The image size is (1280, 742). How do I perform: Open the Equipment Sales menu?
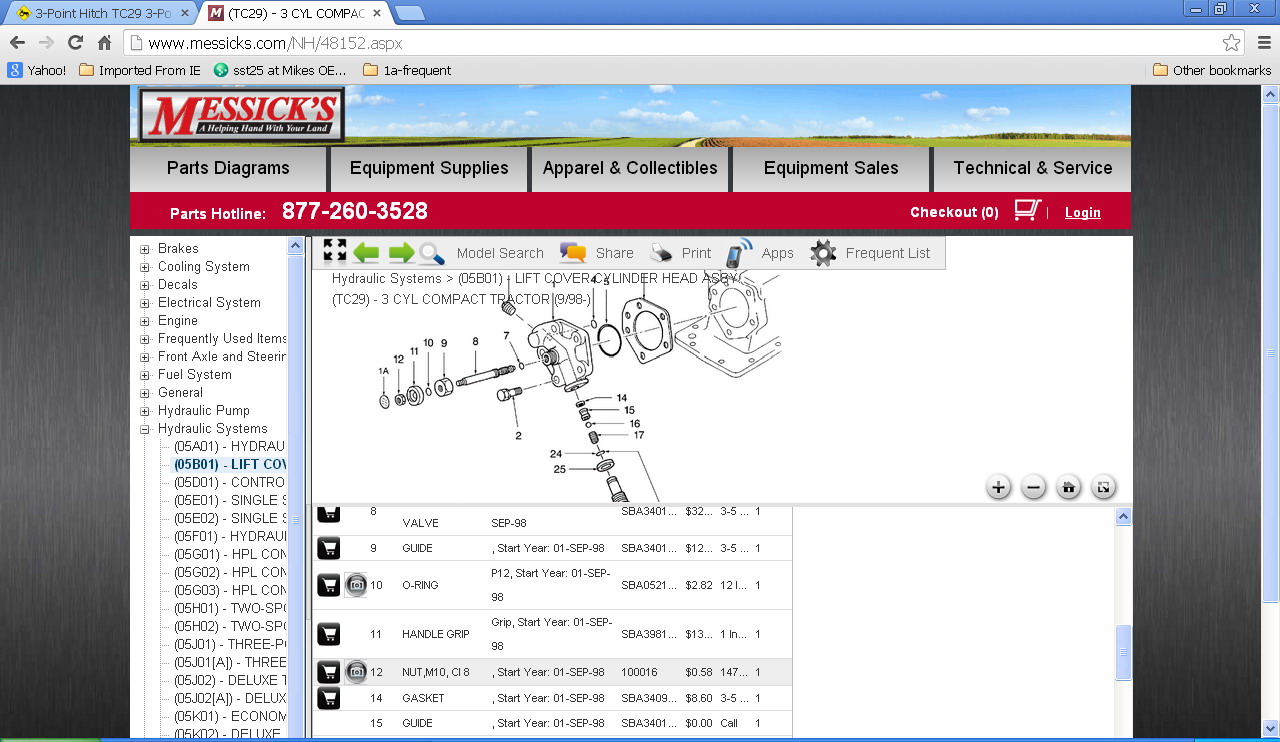[x=831, y=168]
